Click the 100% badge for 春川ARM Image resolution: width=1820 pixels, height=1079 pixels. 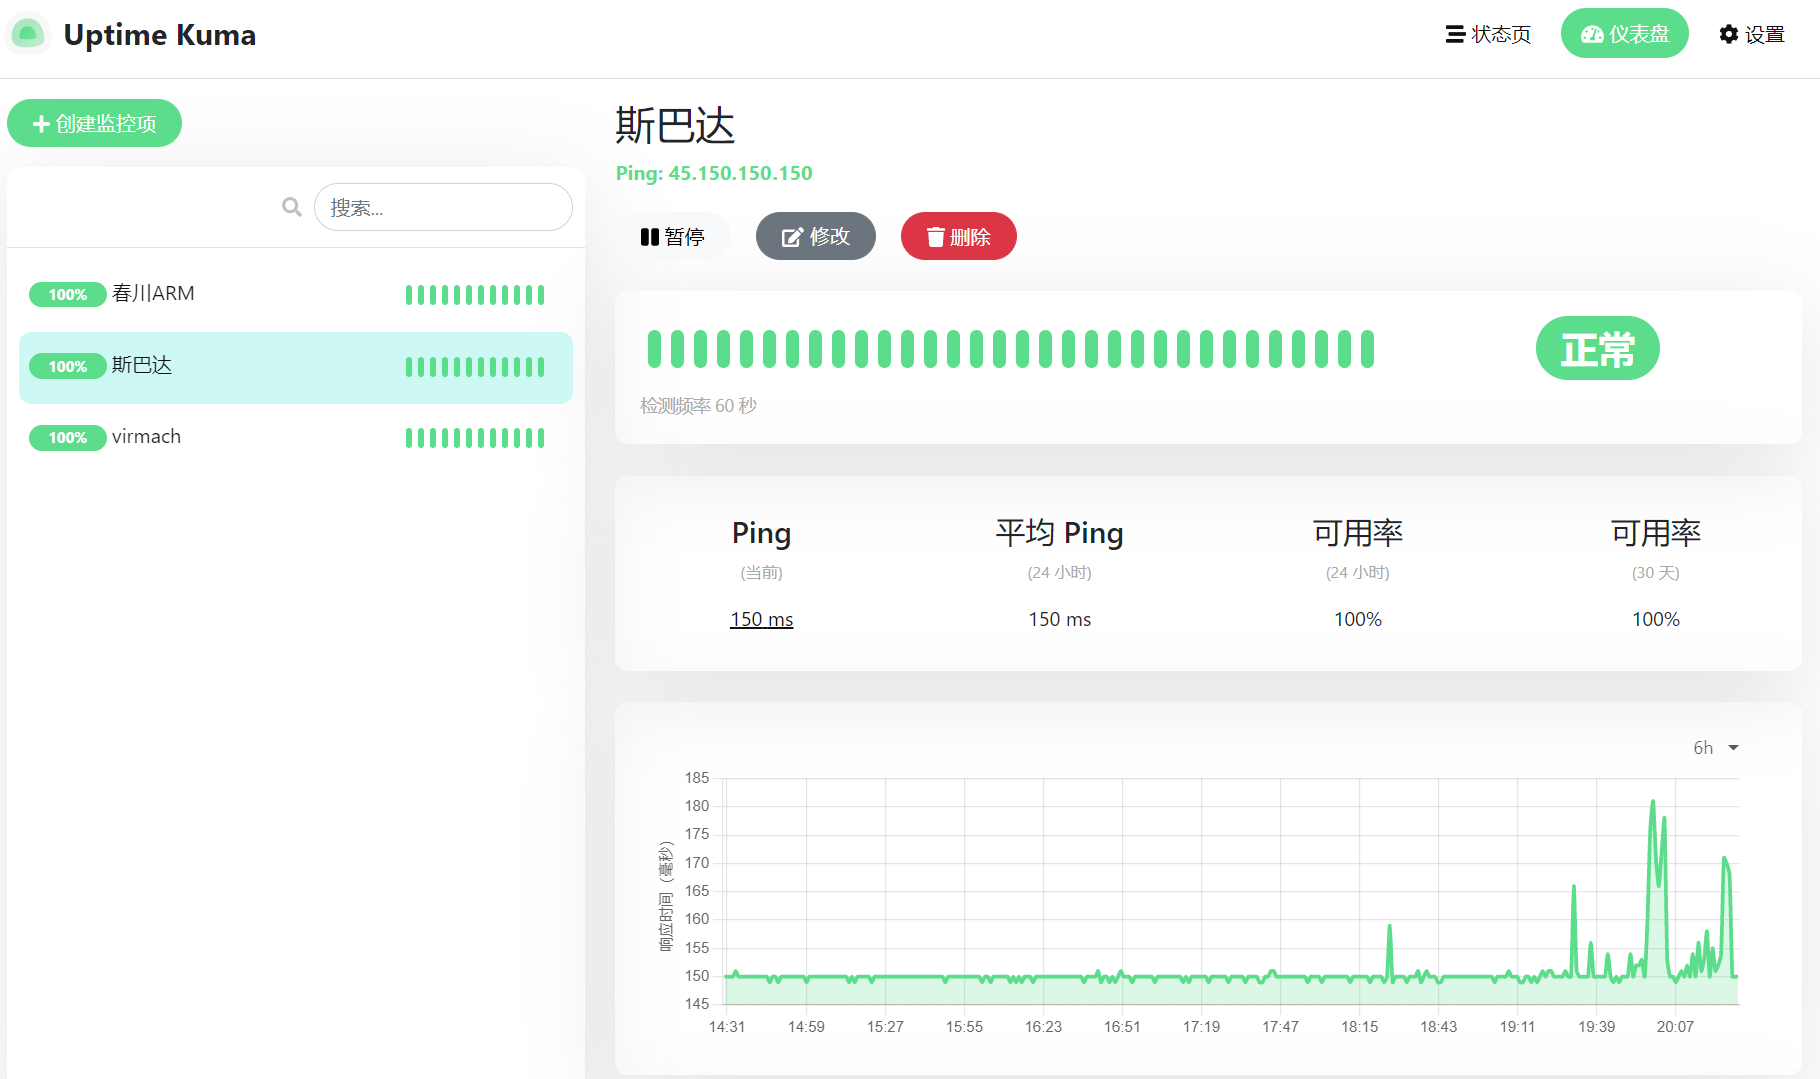tap(68, 294)
